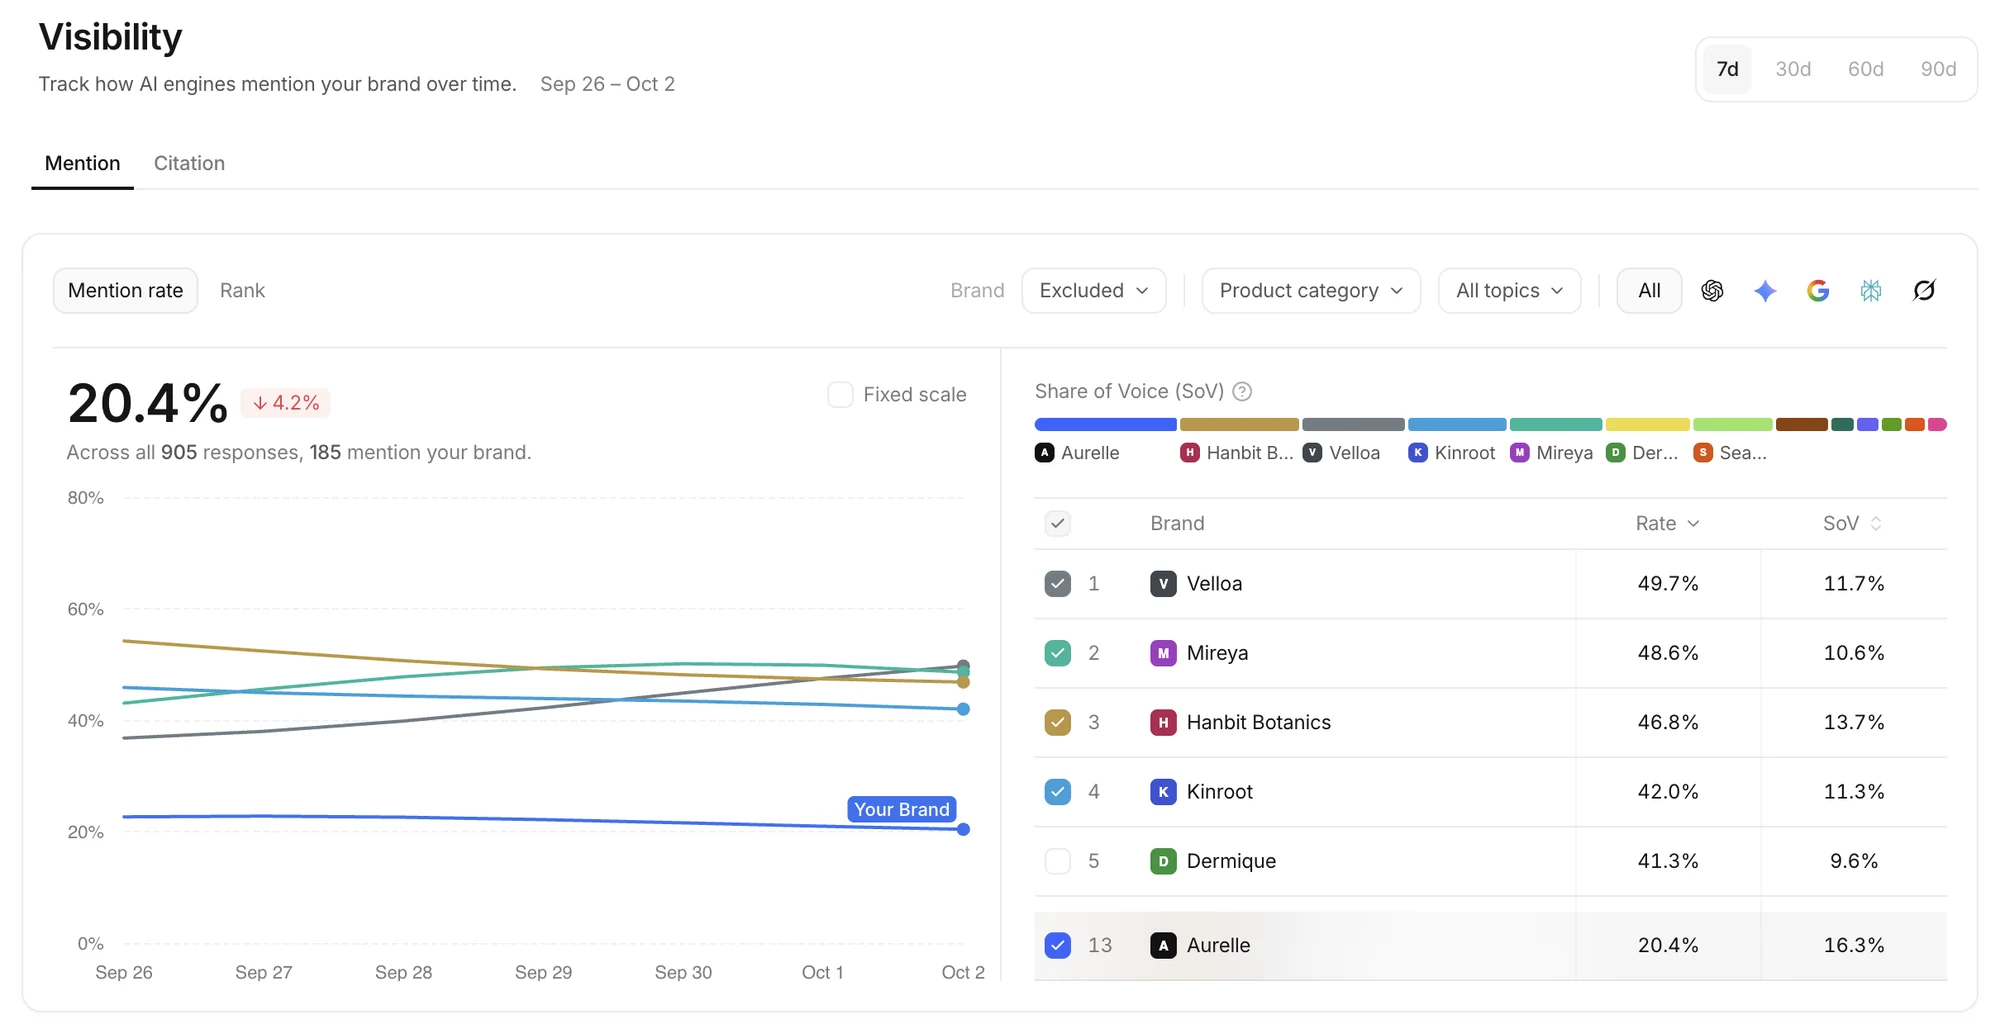Click the Brand column header
The image size is (2000, 1024).
click(x=1177, y=523)
